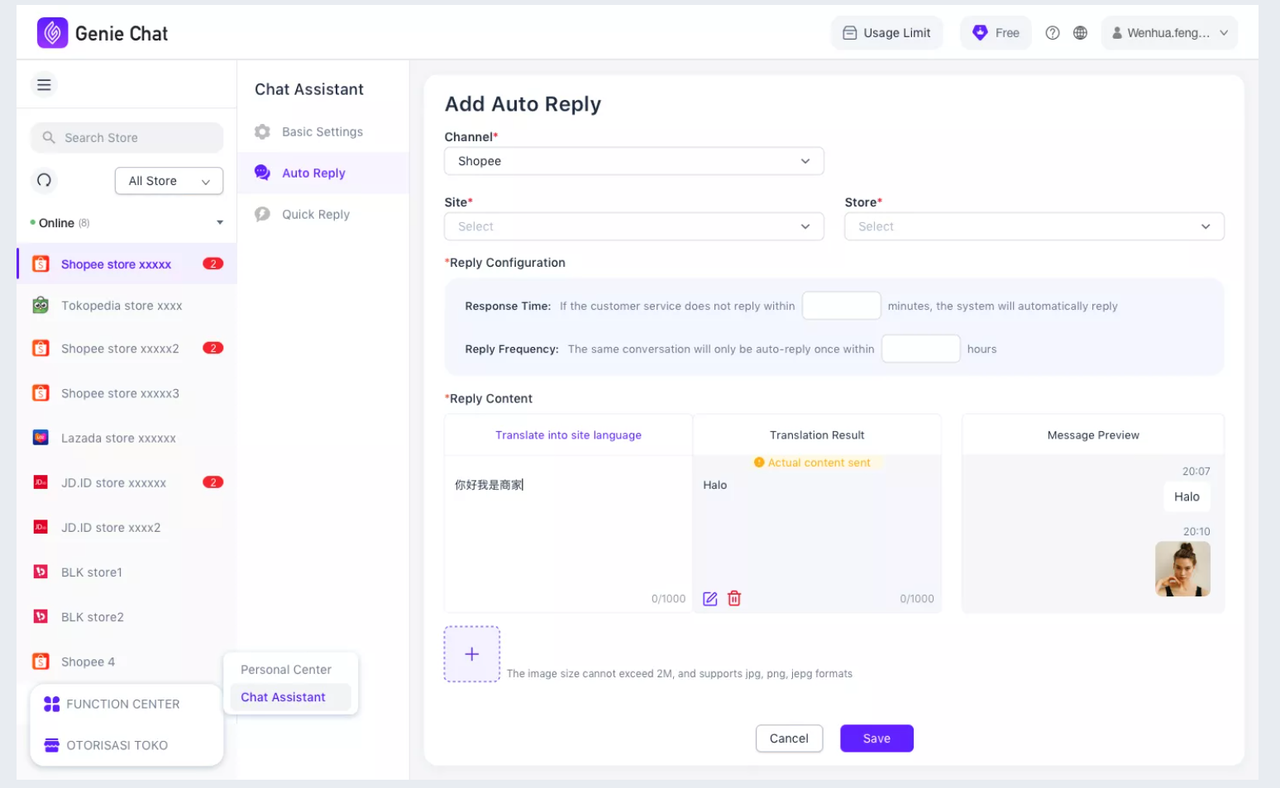The width and height of the screenshot is (1280, 788).
Task: Collapse the Online stores group
Action: [220, 223]
